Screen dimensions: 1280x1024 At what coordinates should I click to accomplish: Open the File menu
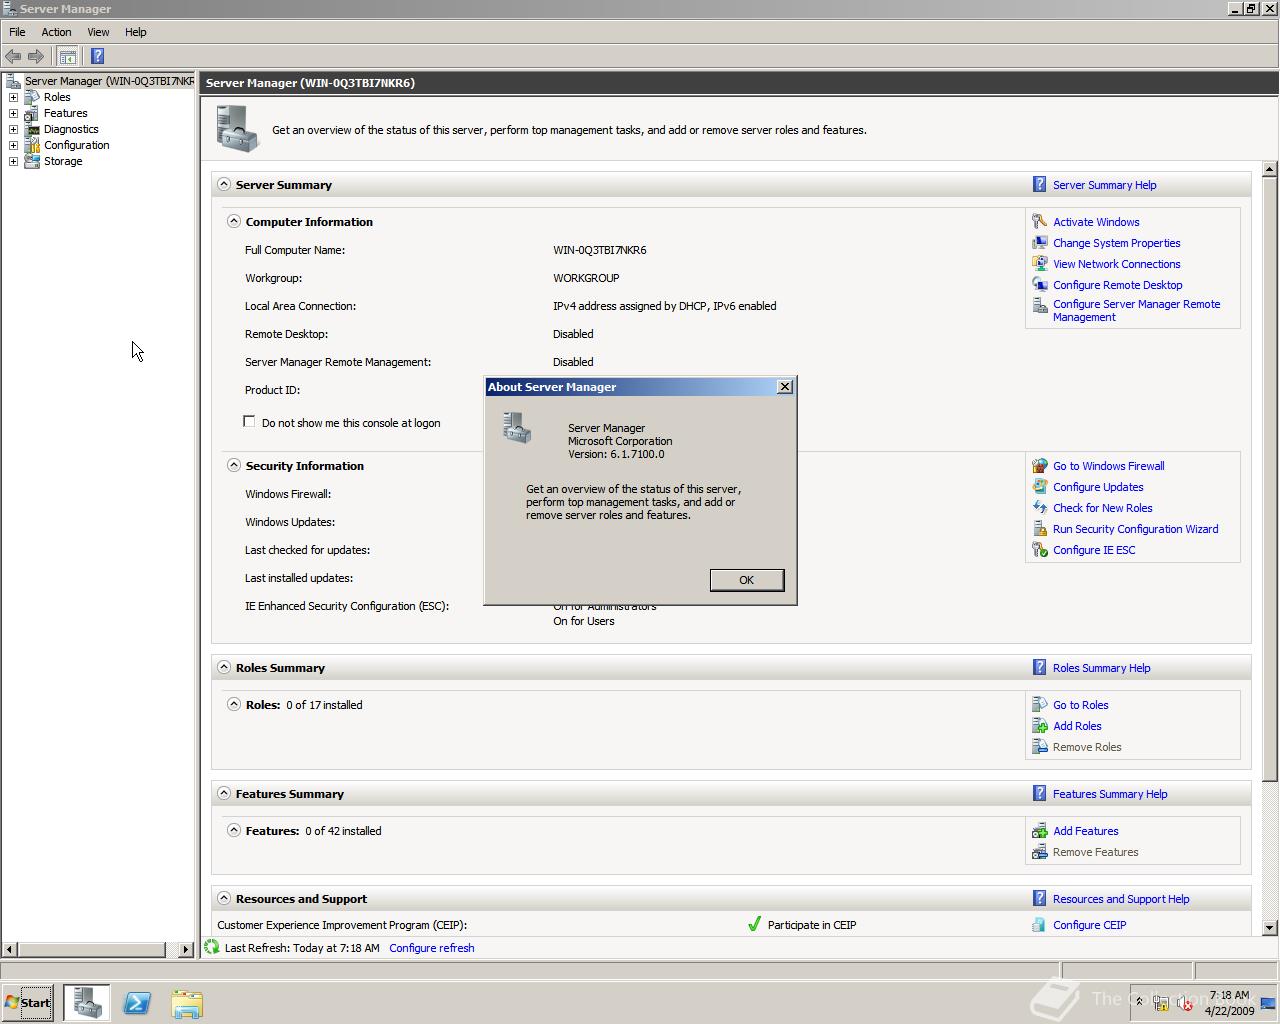tap(17, 32)
